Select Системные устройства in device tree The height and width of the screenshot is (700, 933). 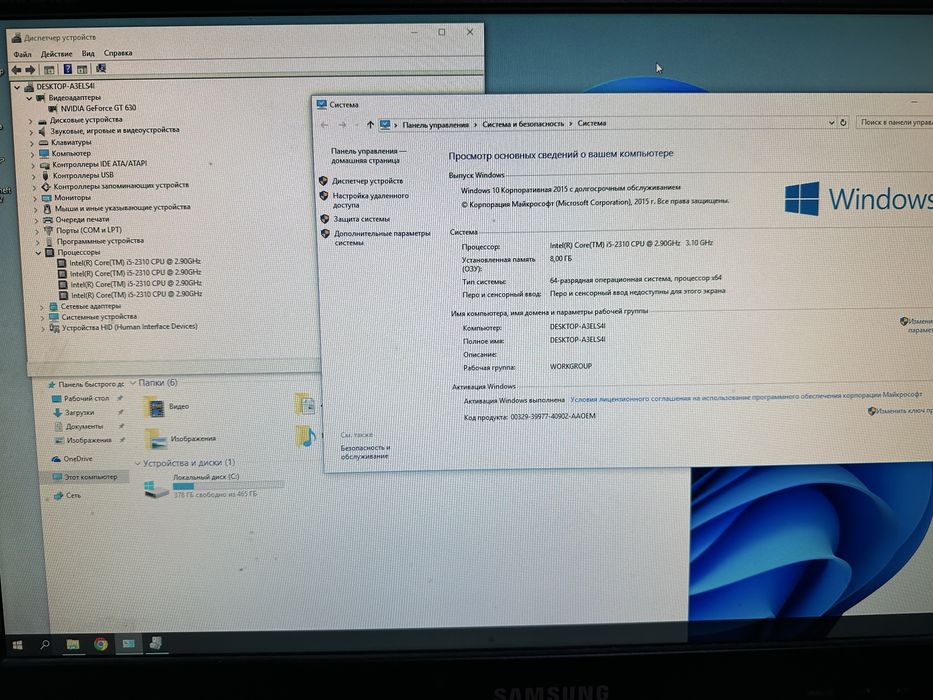99,317
